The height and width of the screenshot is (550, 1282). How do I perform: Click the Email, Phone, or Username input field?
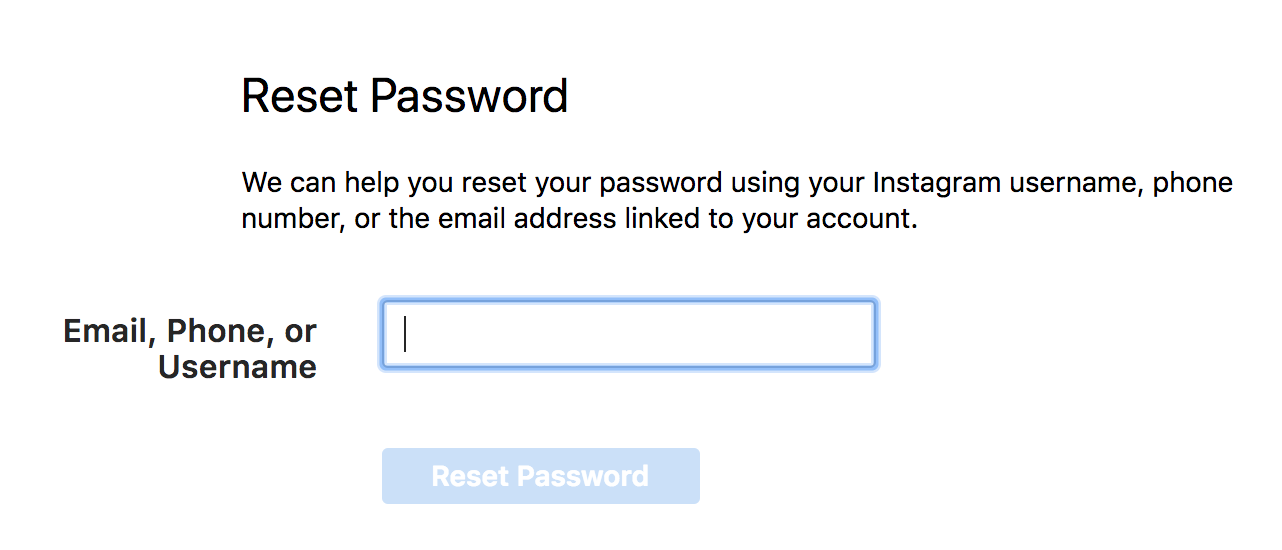point(628,334)
